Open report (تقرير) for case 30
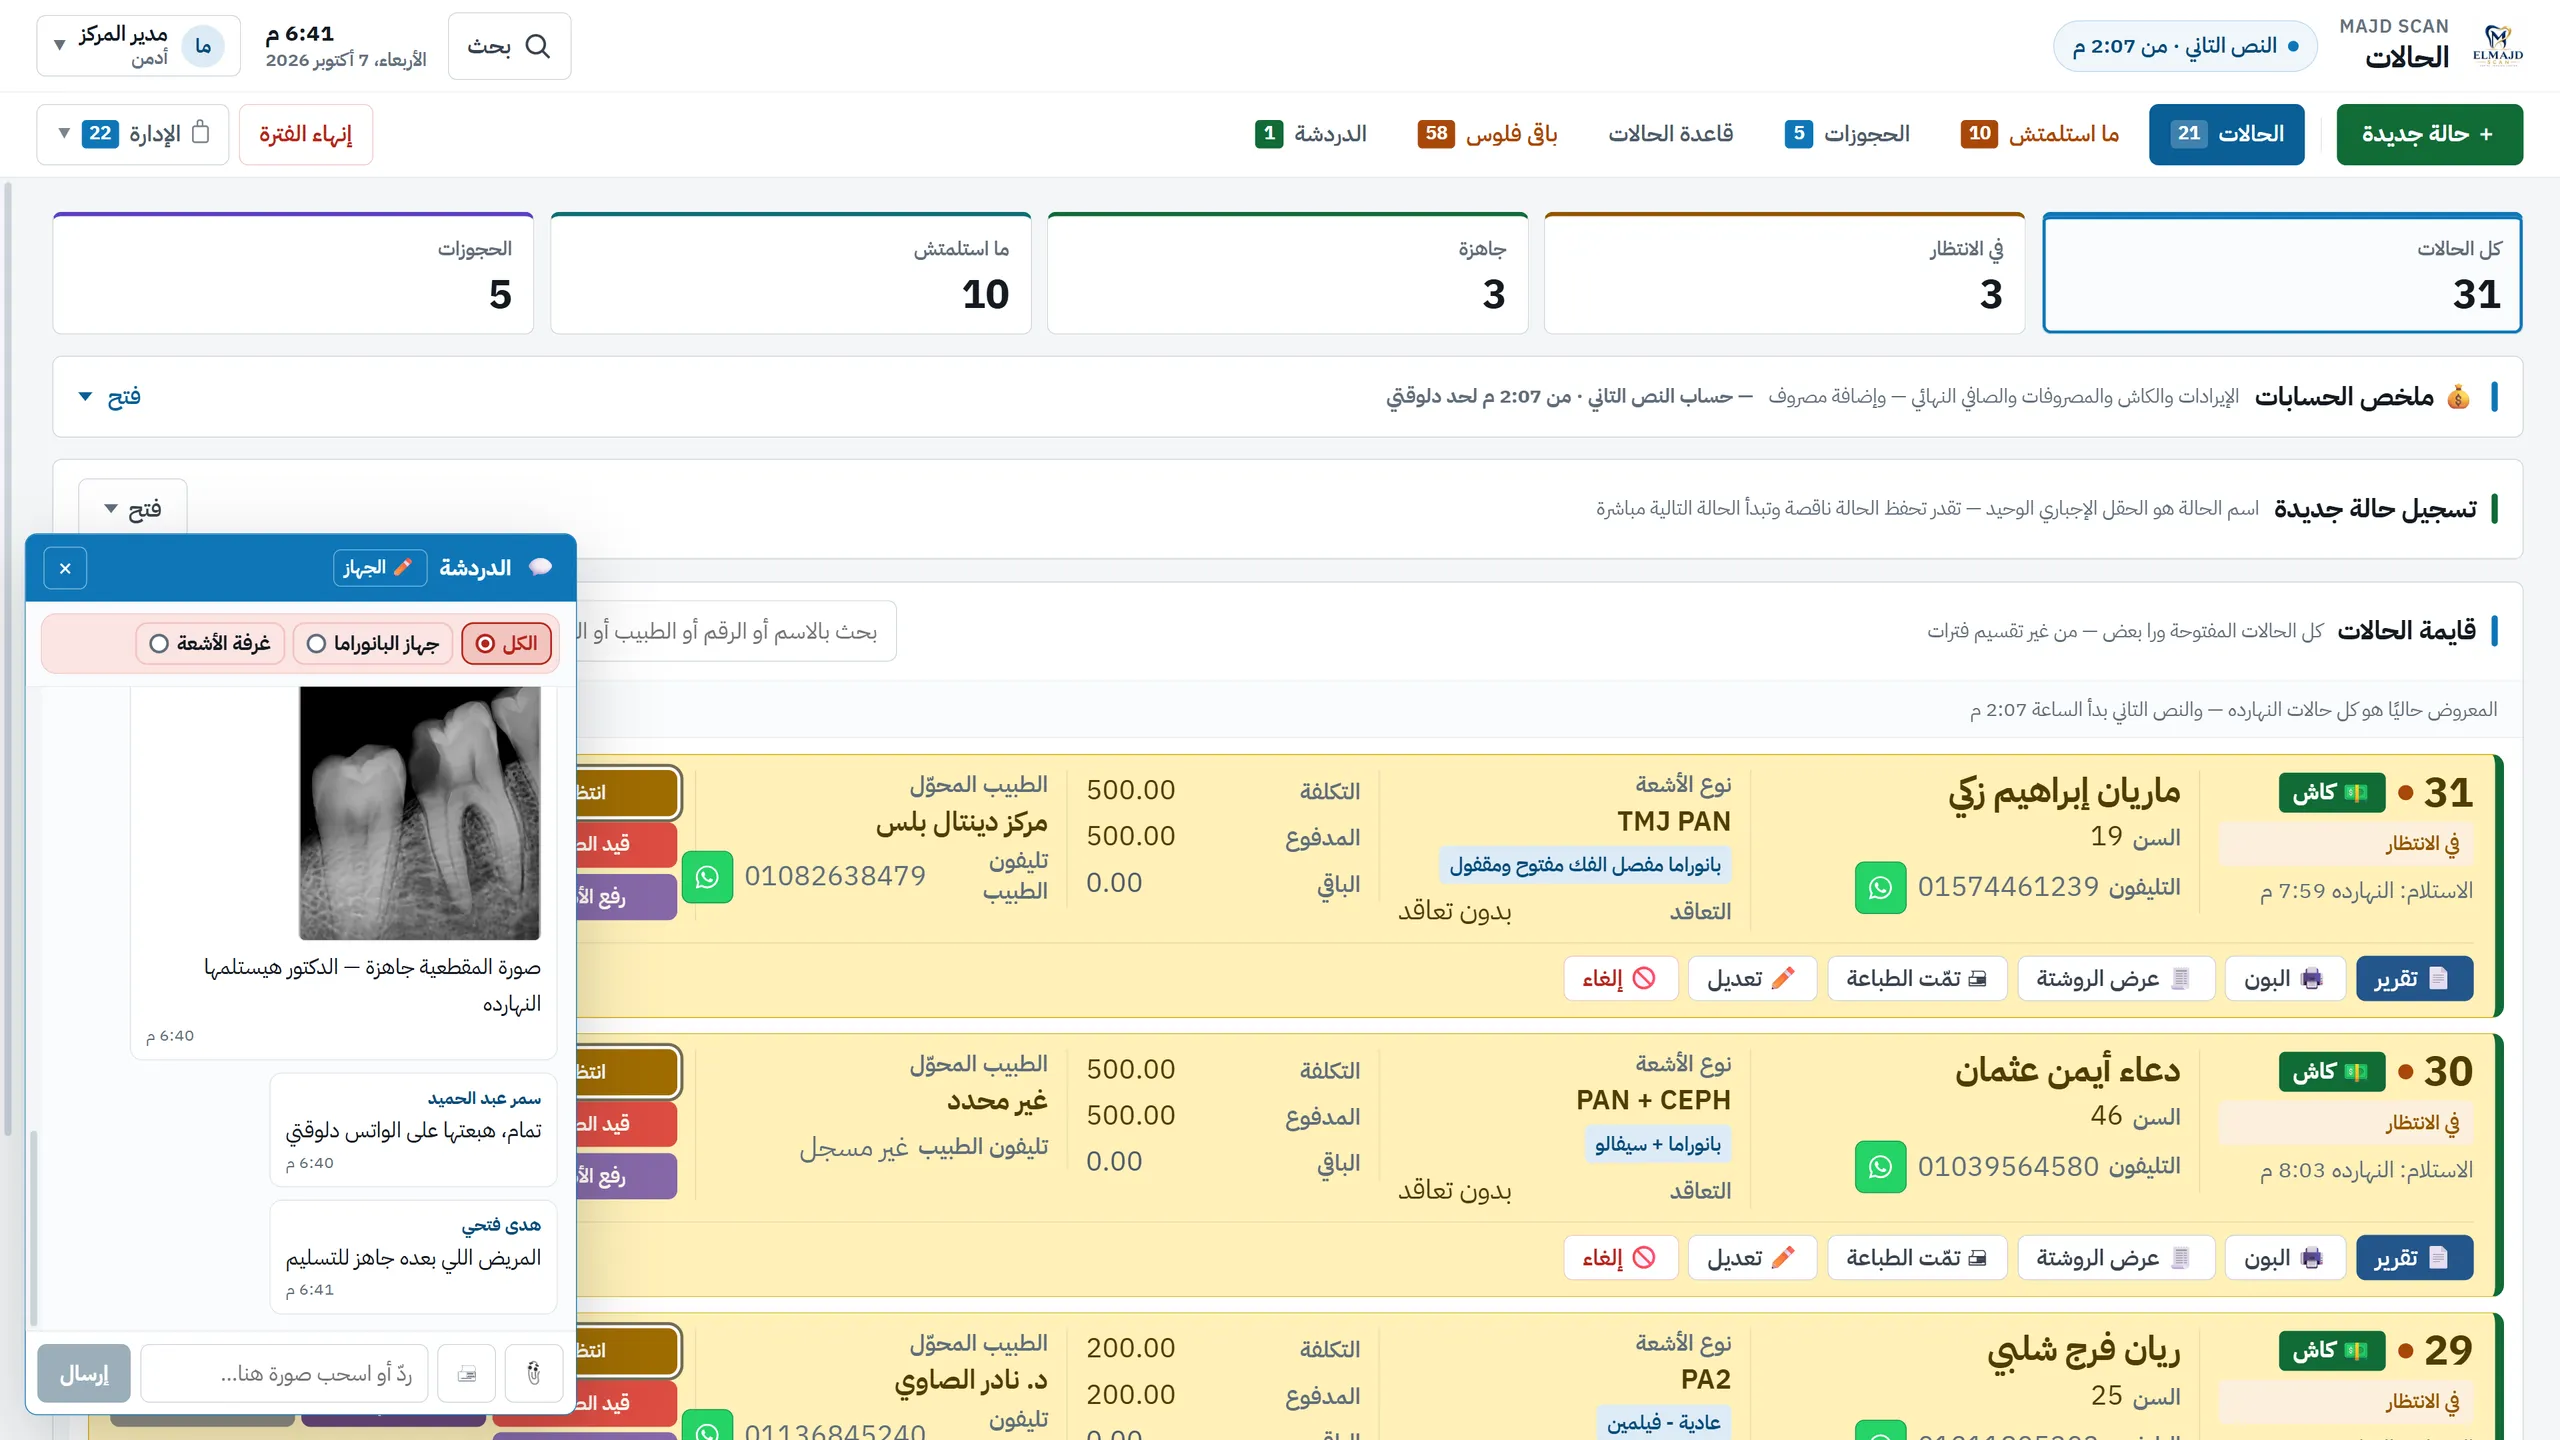 pyautogui.click(x=2414, y=1257)
